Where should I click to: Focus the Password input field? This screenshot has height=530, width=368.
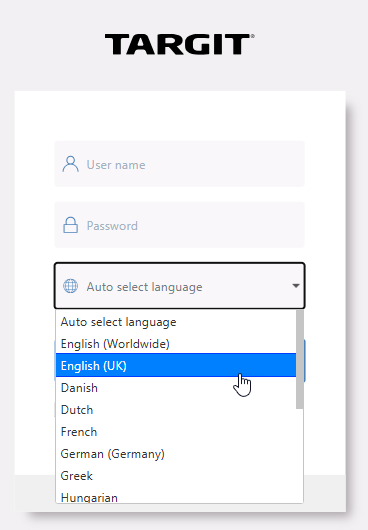click(179, 225)
